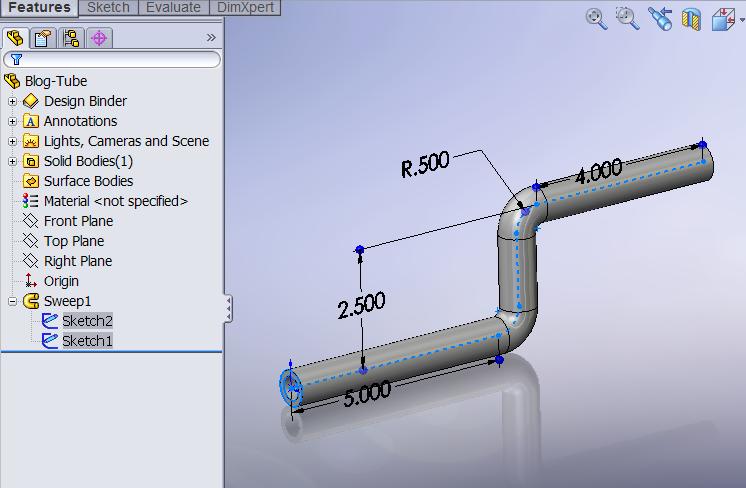Switch to the Sketch tab
Image resolution: width=746 pixels, height=488 pixels.
point(108,7)
